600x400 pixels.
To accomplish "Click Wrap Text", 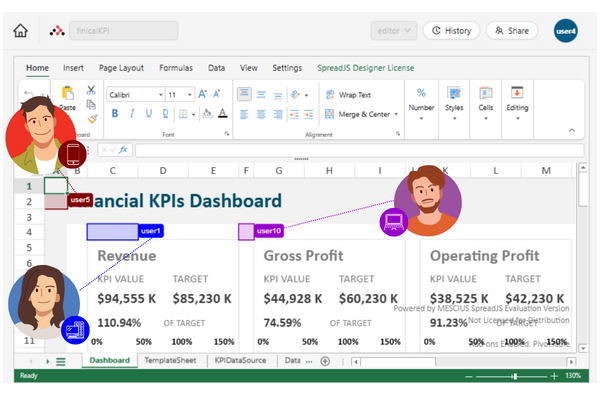I will click(348, 95).
